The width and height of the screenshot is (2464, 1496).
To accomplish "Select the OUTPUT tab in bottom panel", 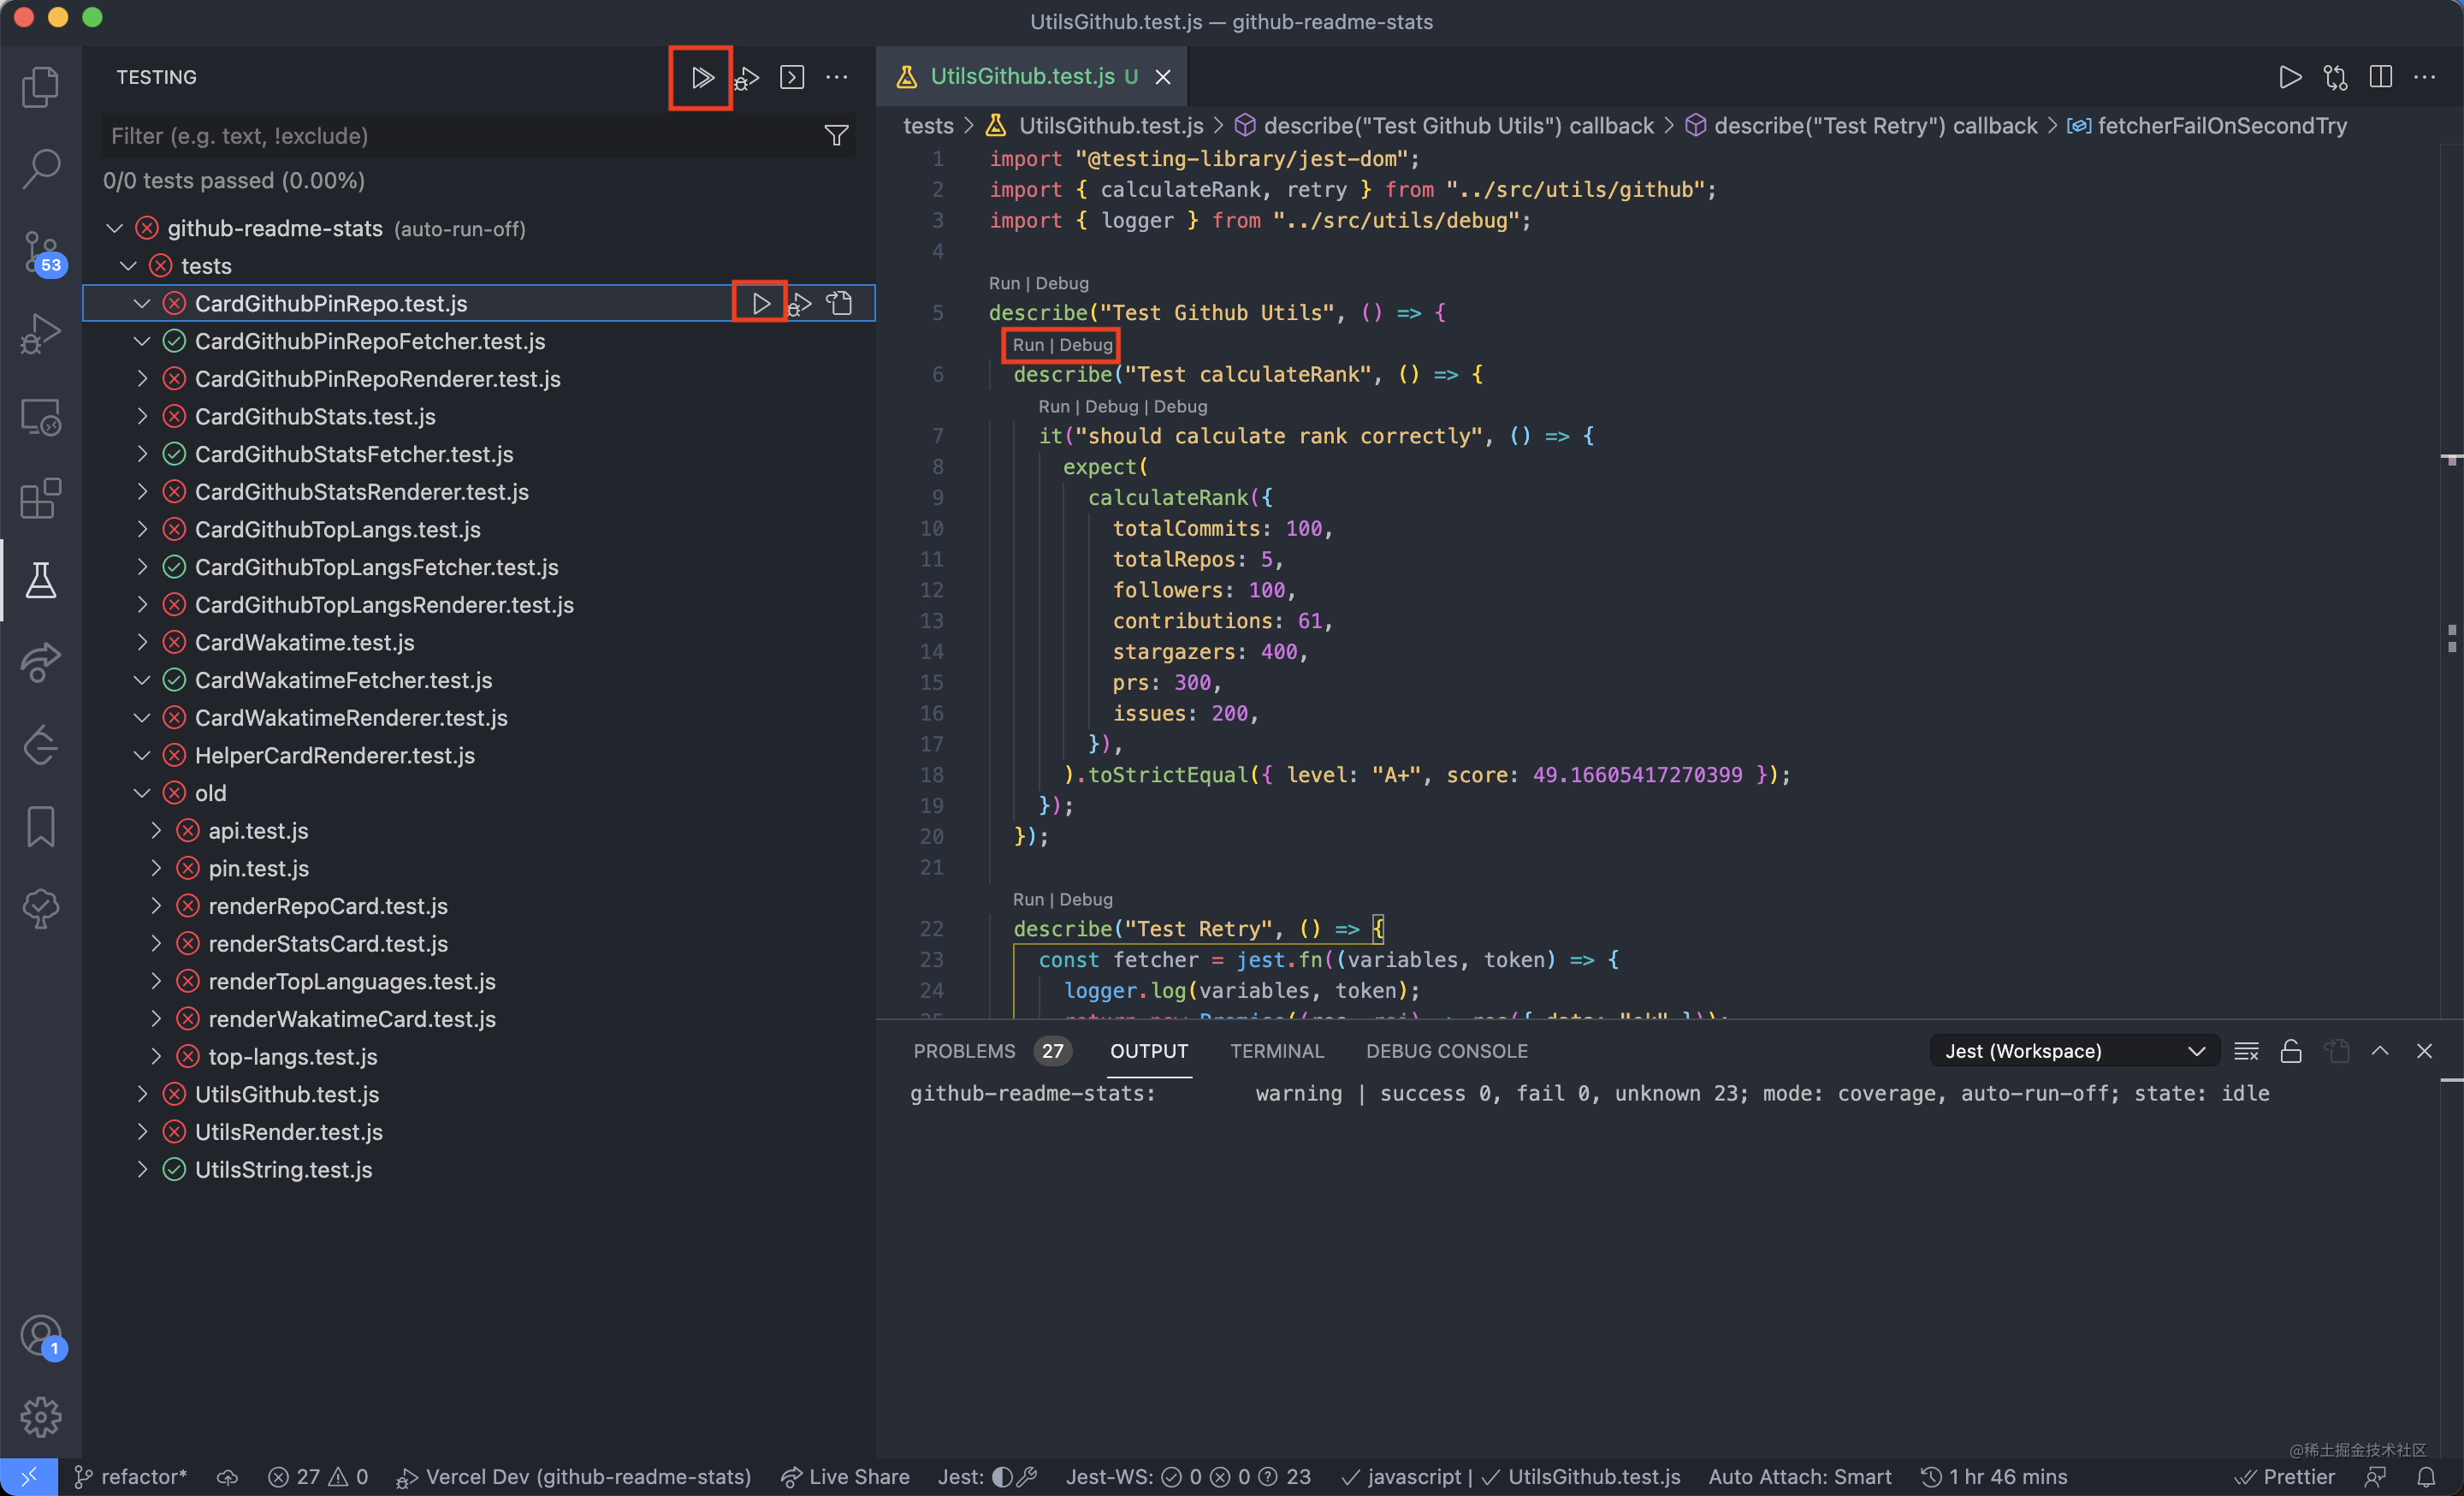I will (1146, 1051).
